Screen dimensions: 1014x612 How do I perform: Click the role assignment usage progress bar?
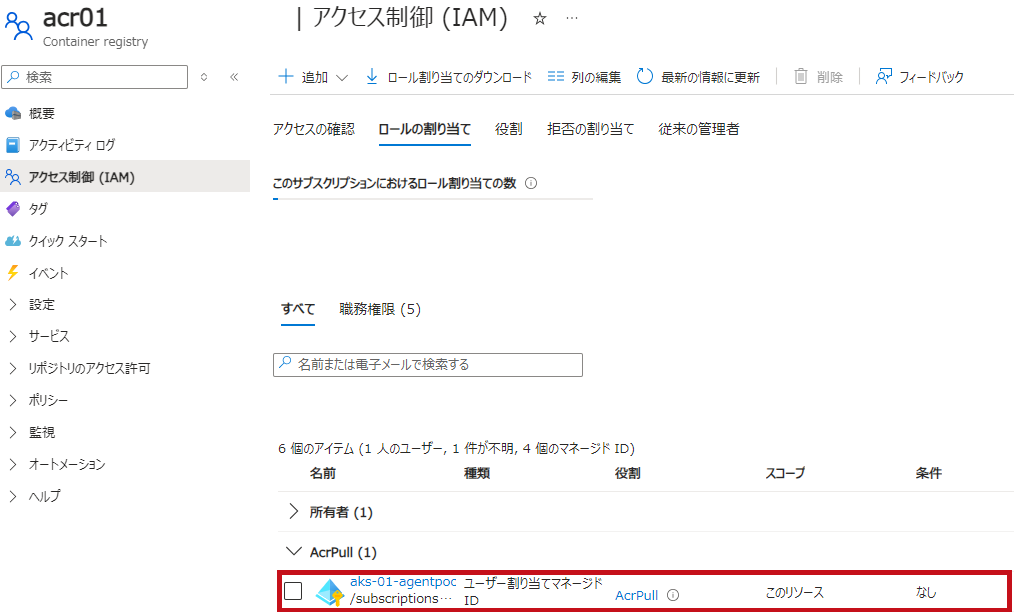coord(433,199)
